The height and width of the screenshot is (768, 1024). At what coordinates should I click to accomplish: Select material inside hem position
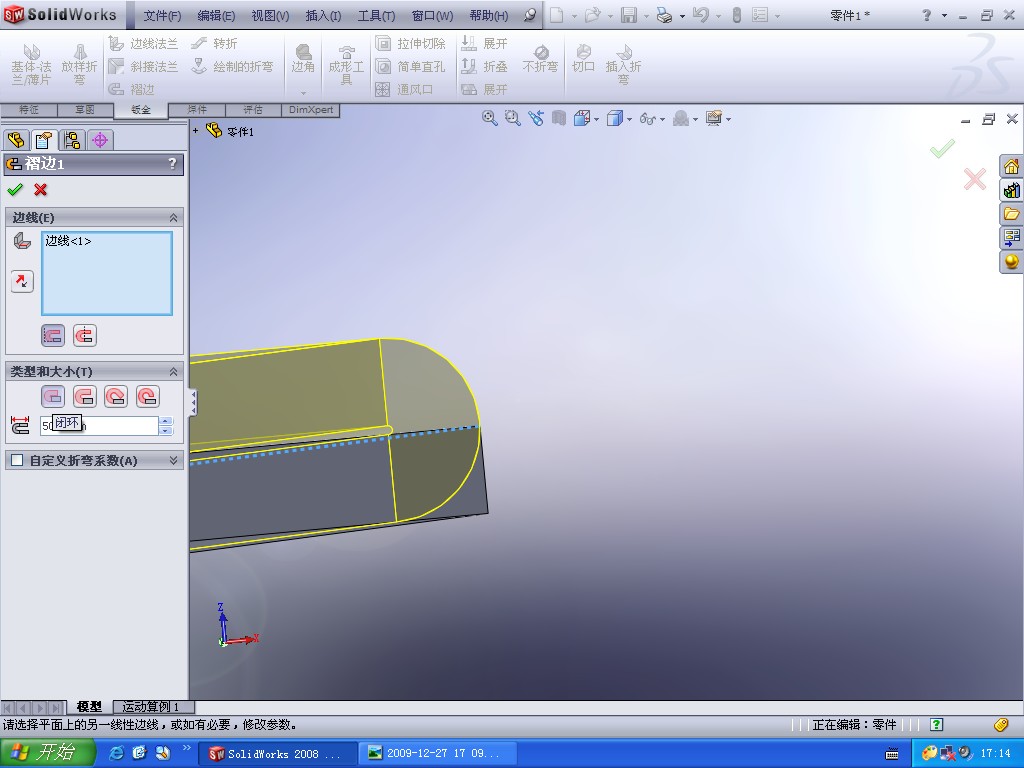[x=53, y=336]
